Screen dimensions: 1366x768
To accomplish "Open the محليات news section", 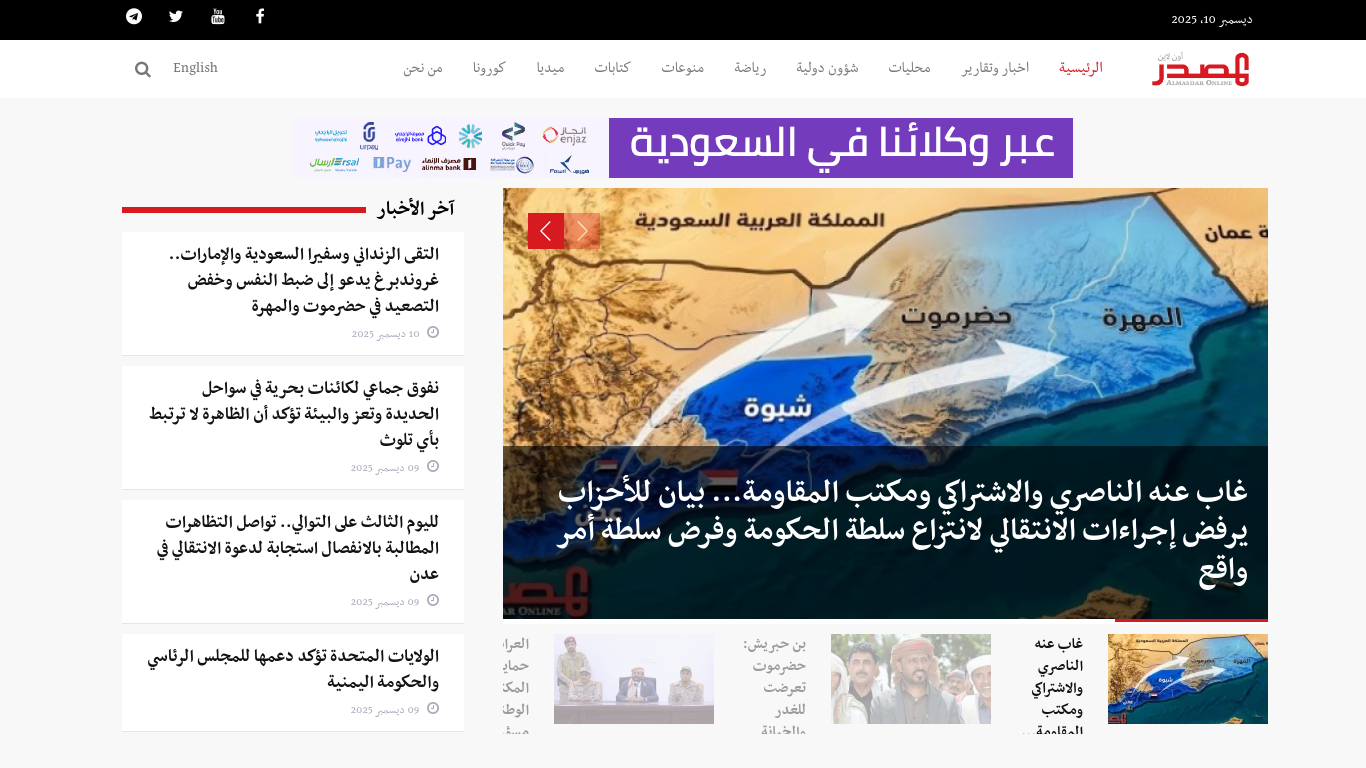I will (x=908, y=68).
